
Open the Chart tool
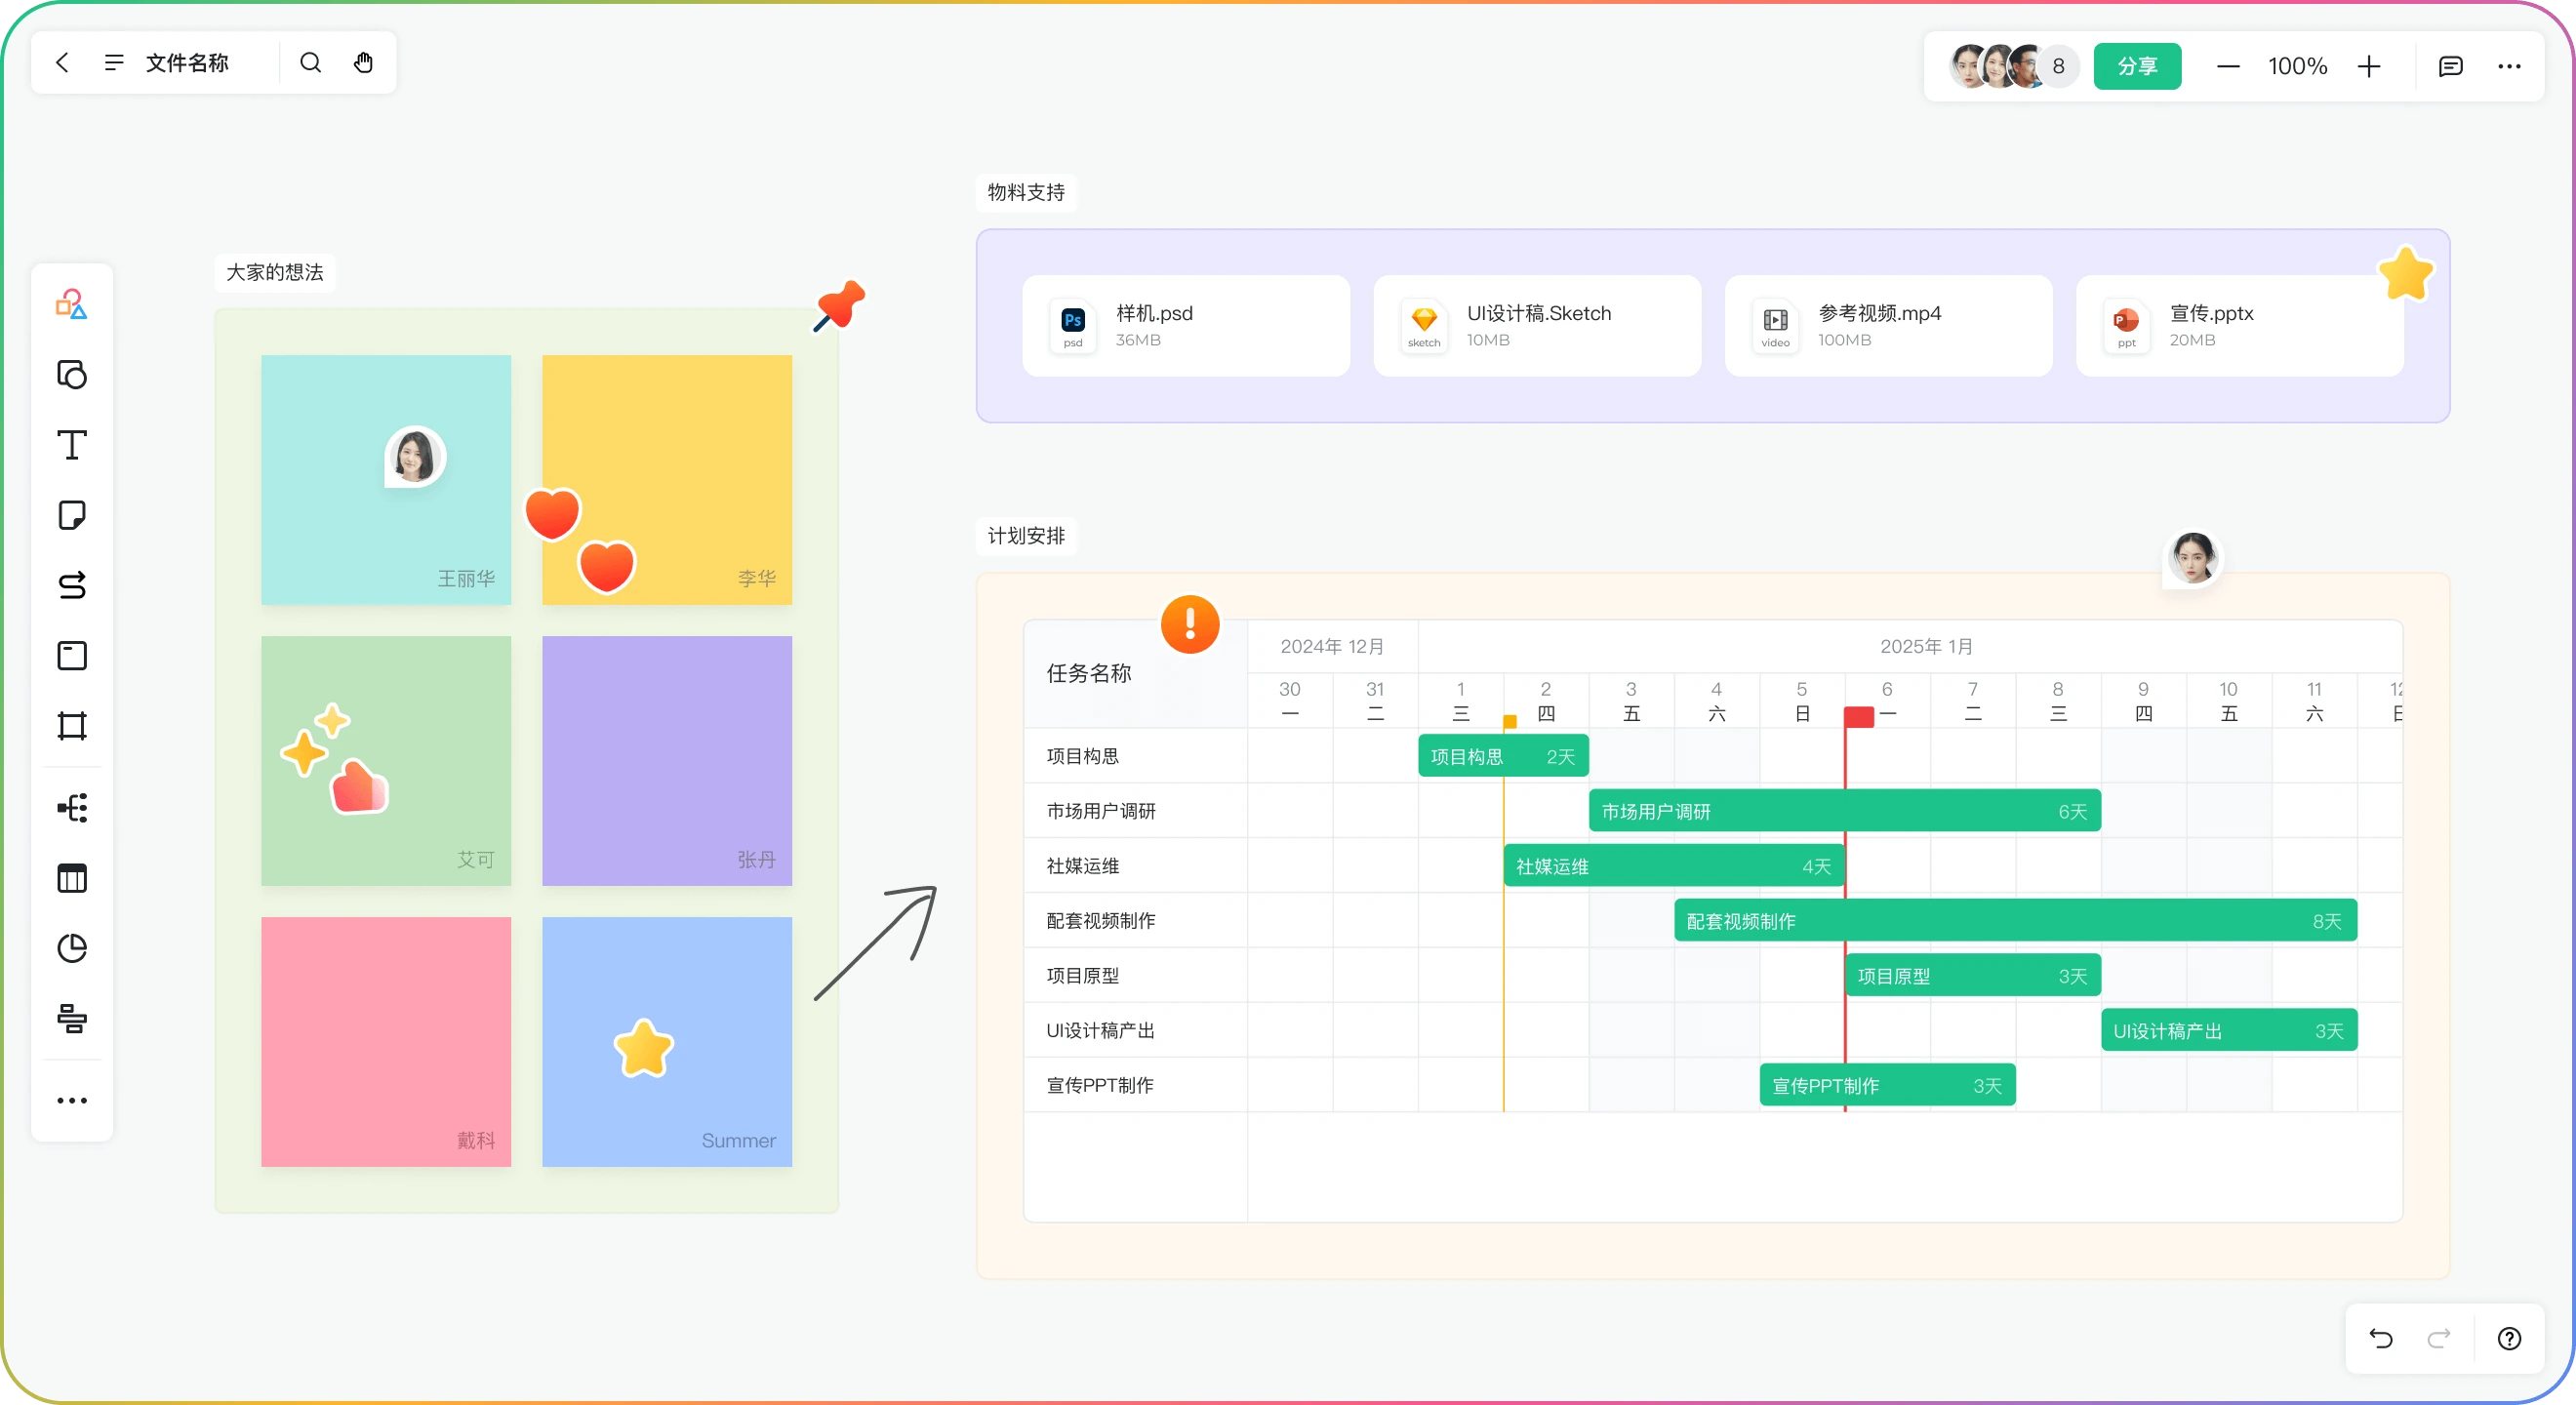(71, 948)
